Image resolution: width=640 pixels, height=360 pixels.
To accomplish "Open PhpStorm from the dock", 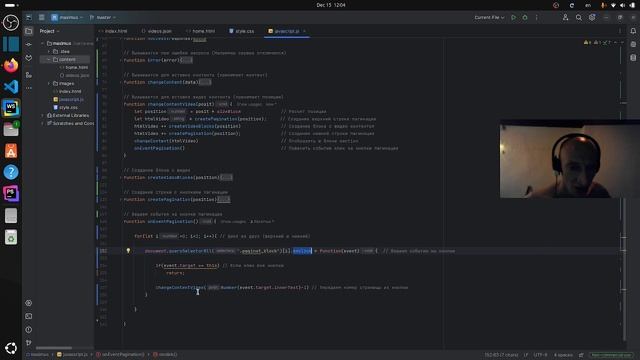I will pyautogui.click(x=11, y=193).
